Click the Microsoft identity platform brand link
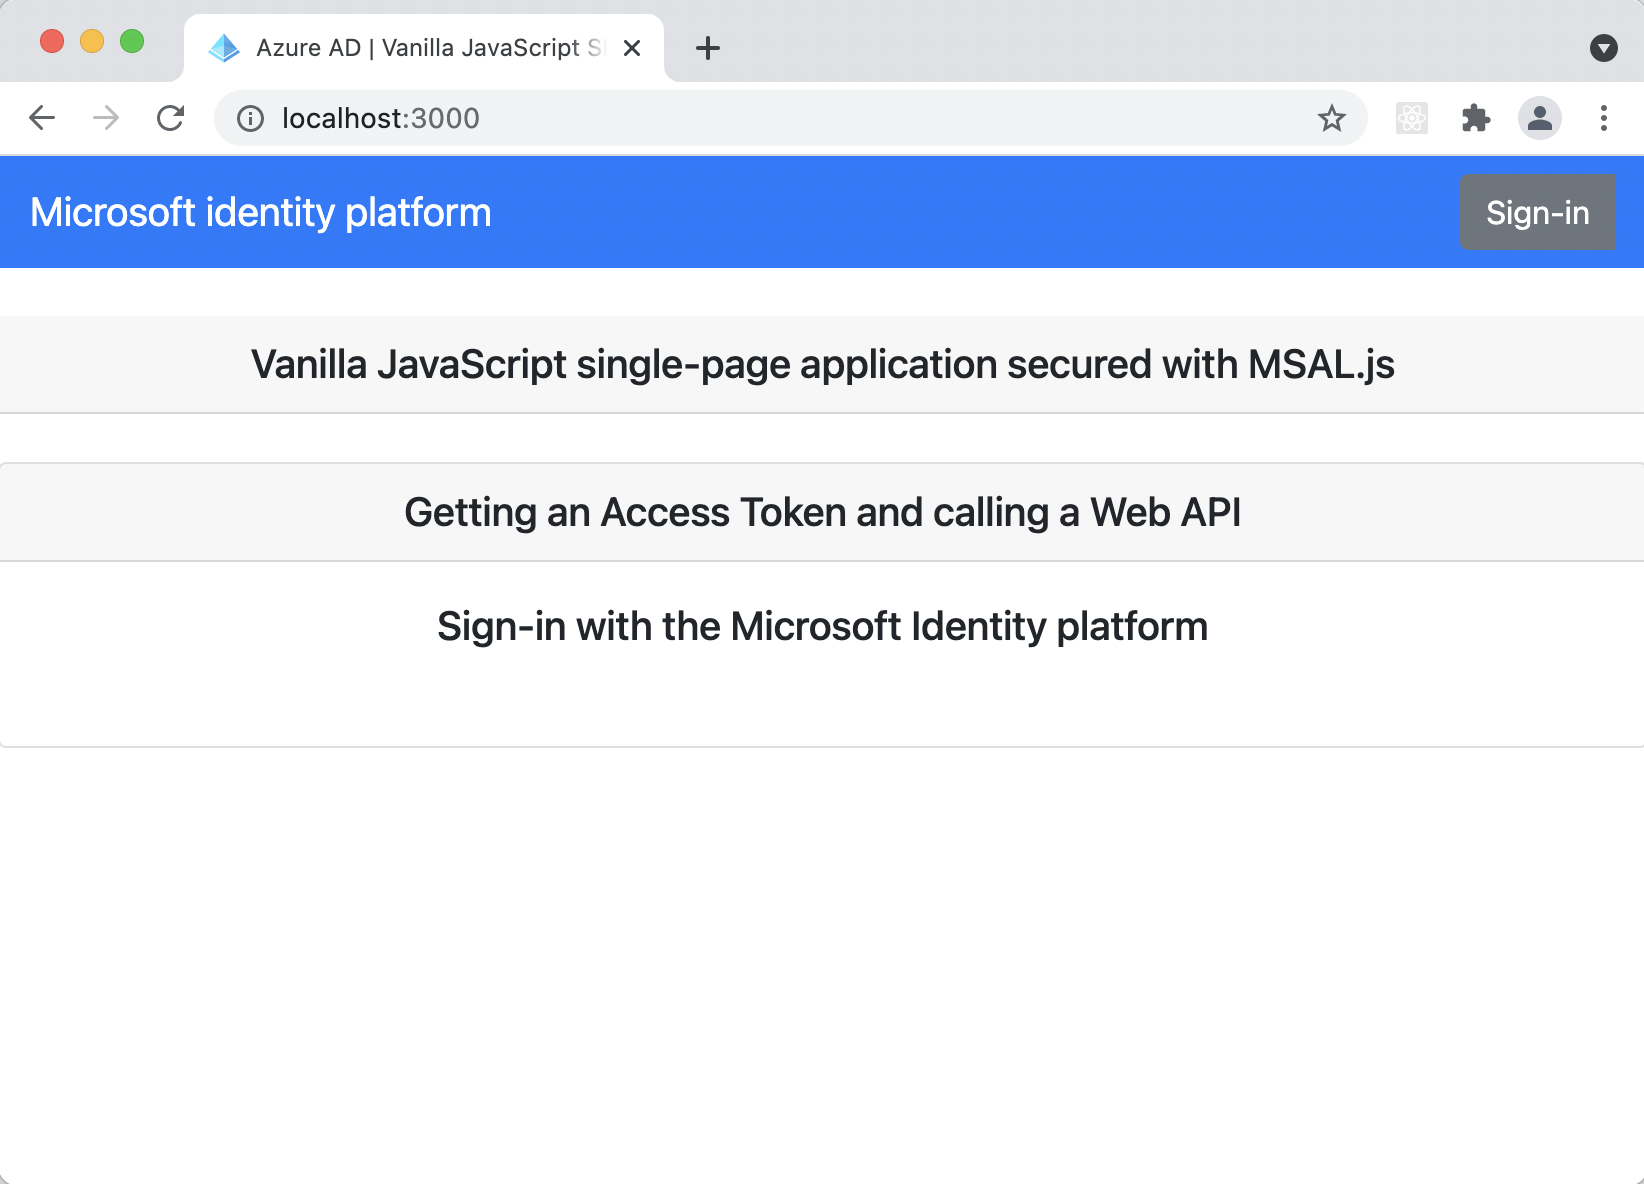This screenshot has width=1644, height=1184. click(x=261, y=212)
